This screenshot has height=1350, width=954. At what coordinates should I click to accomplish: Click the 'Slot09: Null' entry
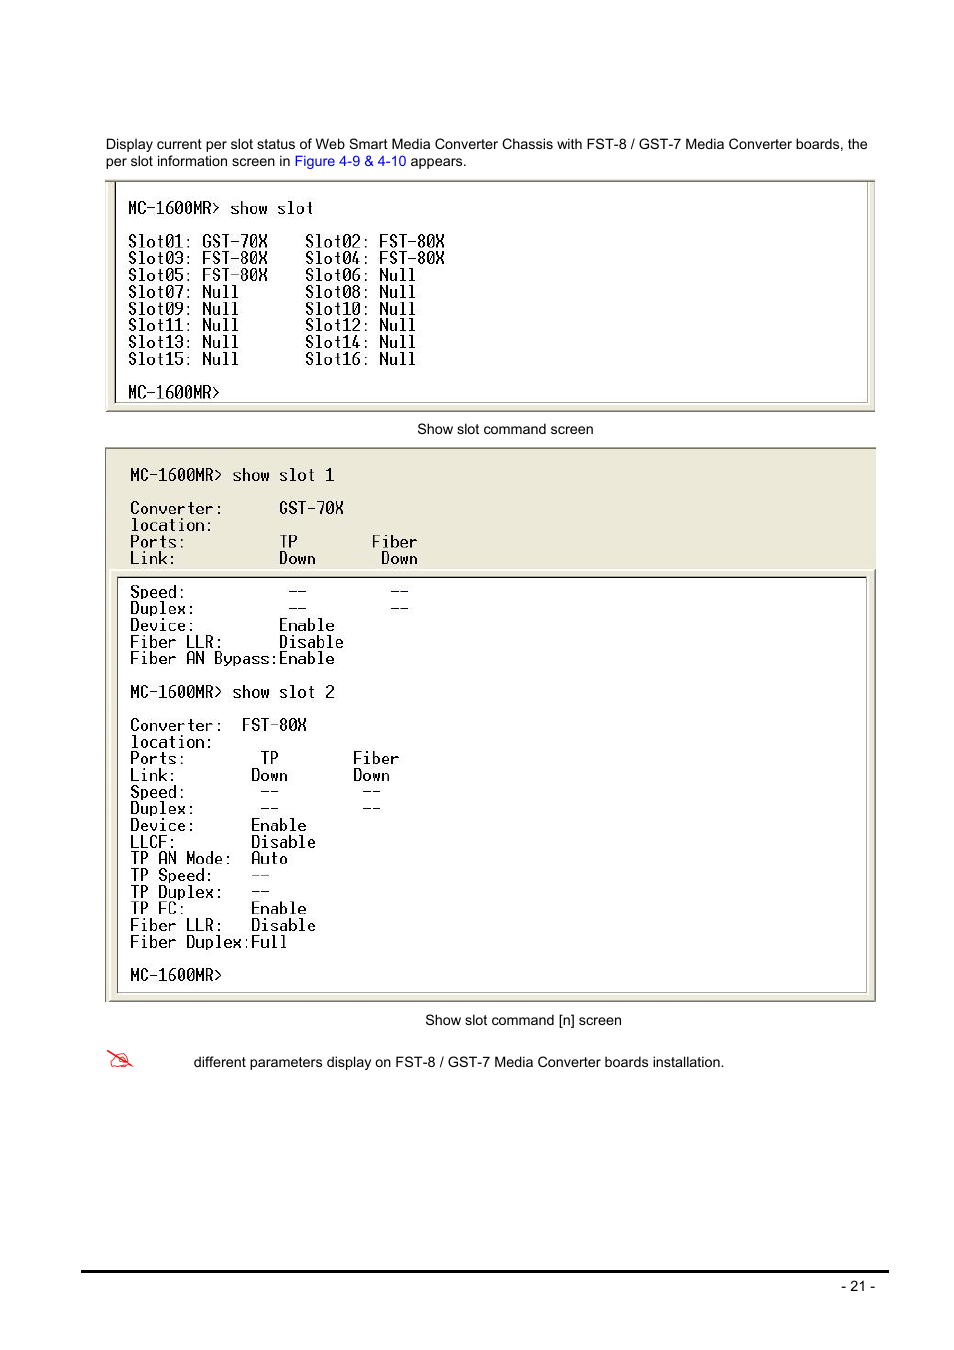pos(183,309)
